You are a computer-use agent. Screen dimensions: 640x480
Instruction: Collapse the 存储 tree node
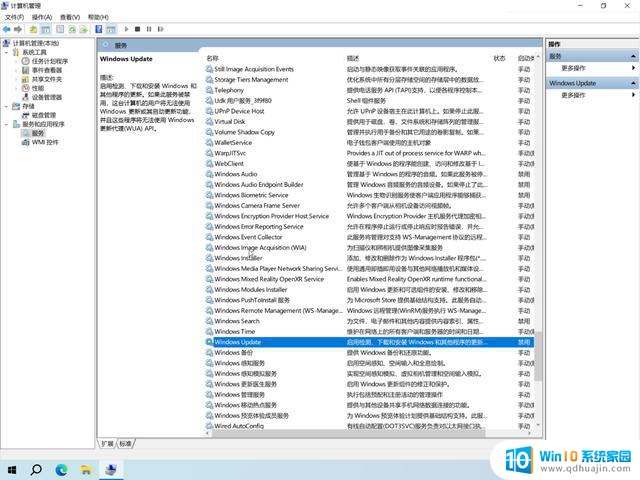click(7, 106)
